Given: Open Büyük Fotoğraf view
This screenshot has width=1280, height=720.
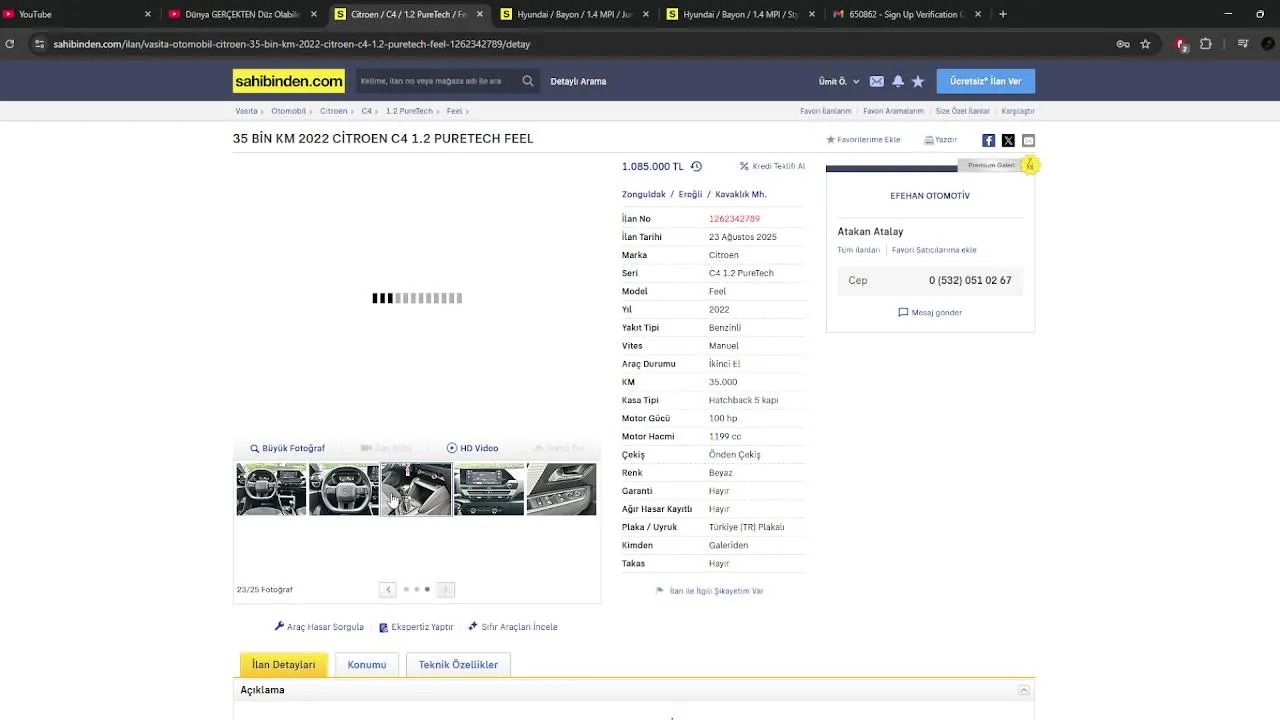Looking at the screenshot, I should pos(288,448).
